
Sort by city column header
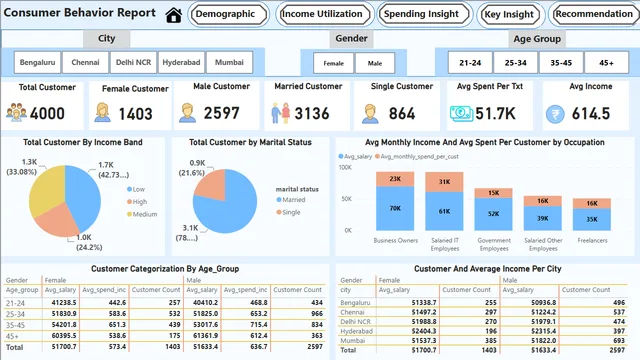pyautogui.click(x=346, y=290)
